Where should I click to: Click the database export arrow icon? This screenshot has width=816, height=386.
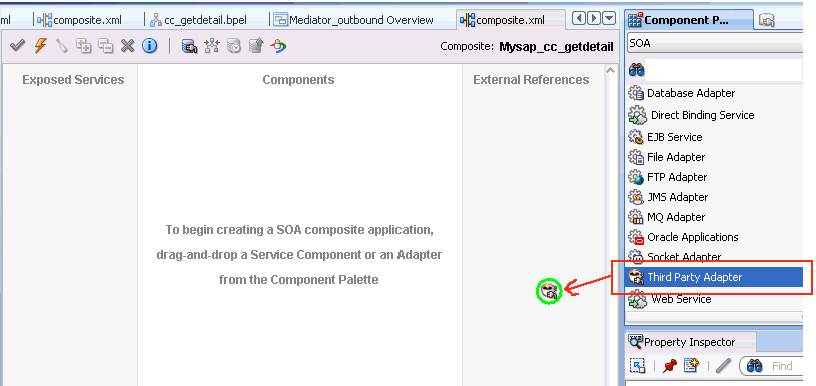coord(256,46)
